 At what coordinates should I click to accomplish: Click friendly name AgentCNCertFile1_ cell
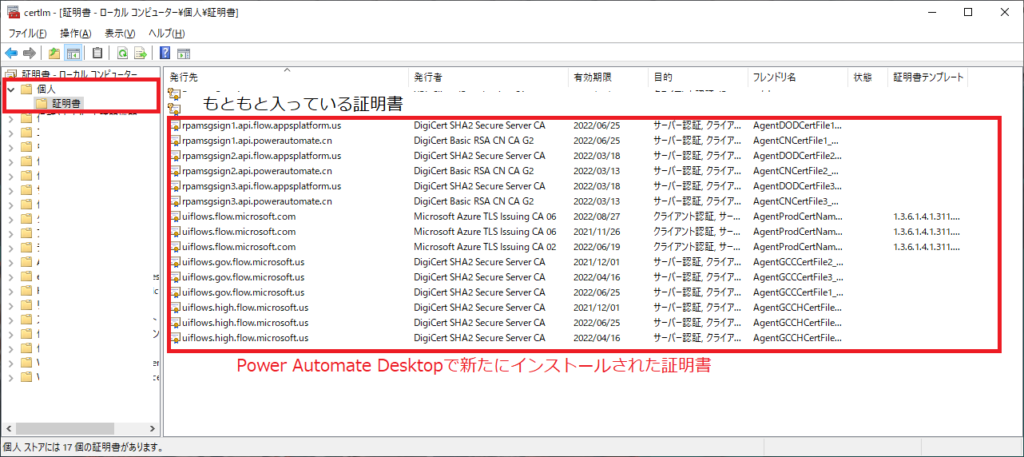[x=795, y=140]
